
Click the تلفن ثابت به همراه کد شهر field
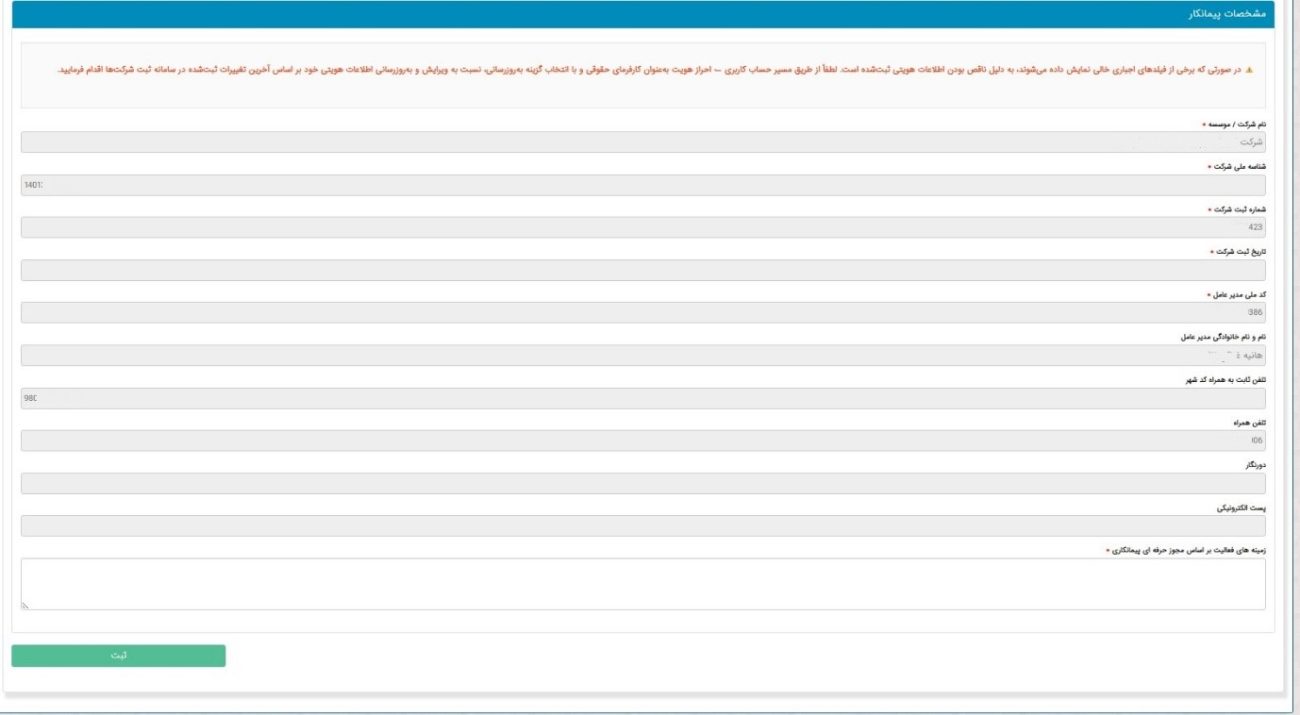[x=643, y=398]
